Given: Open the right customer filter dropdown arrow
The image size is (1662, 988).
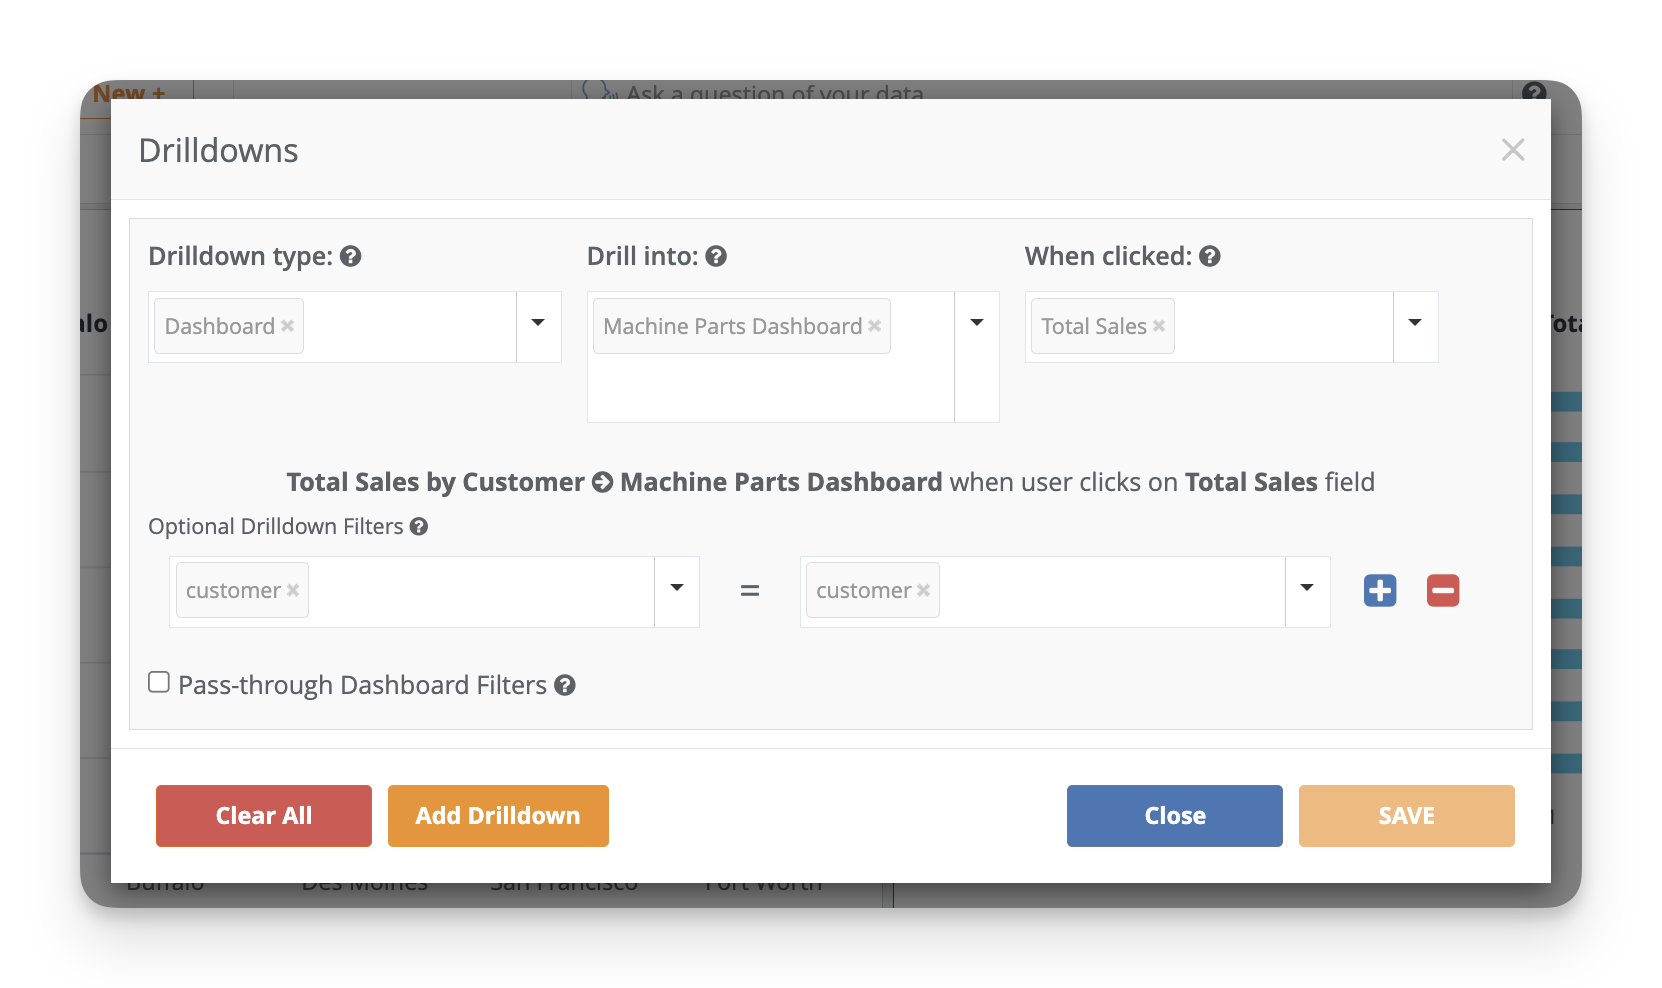Looking at the screenshot, I should [x=1307, y=589].
